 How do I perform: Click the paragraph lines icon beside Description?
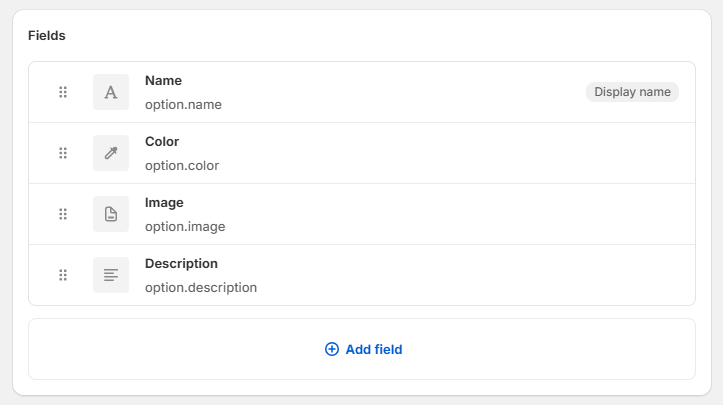point(111,275)
